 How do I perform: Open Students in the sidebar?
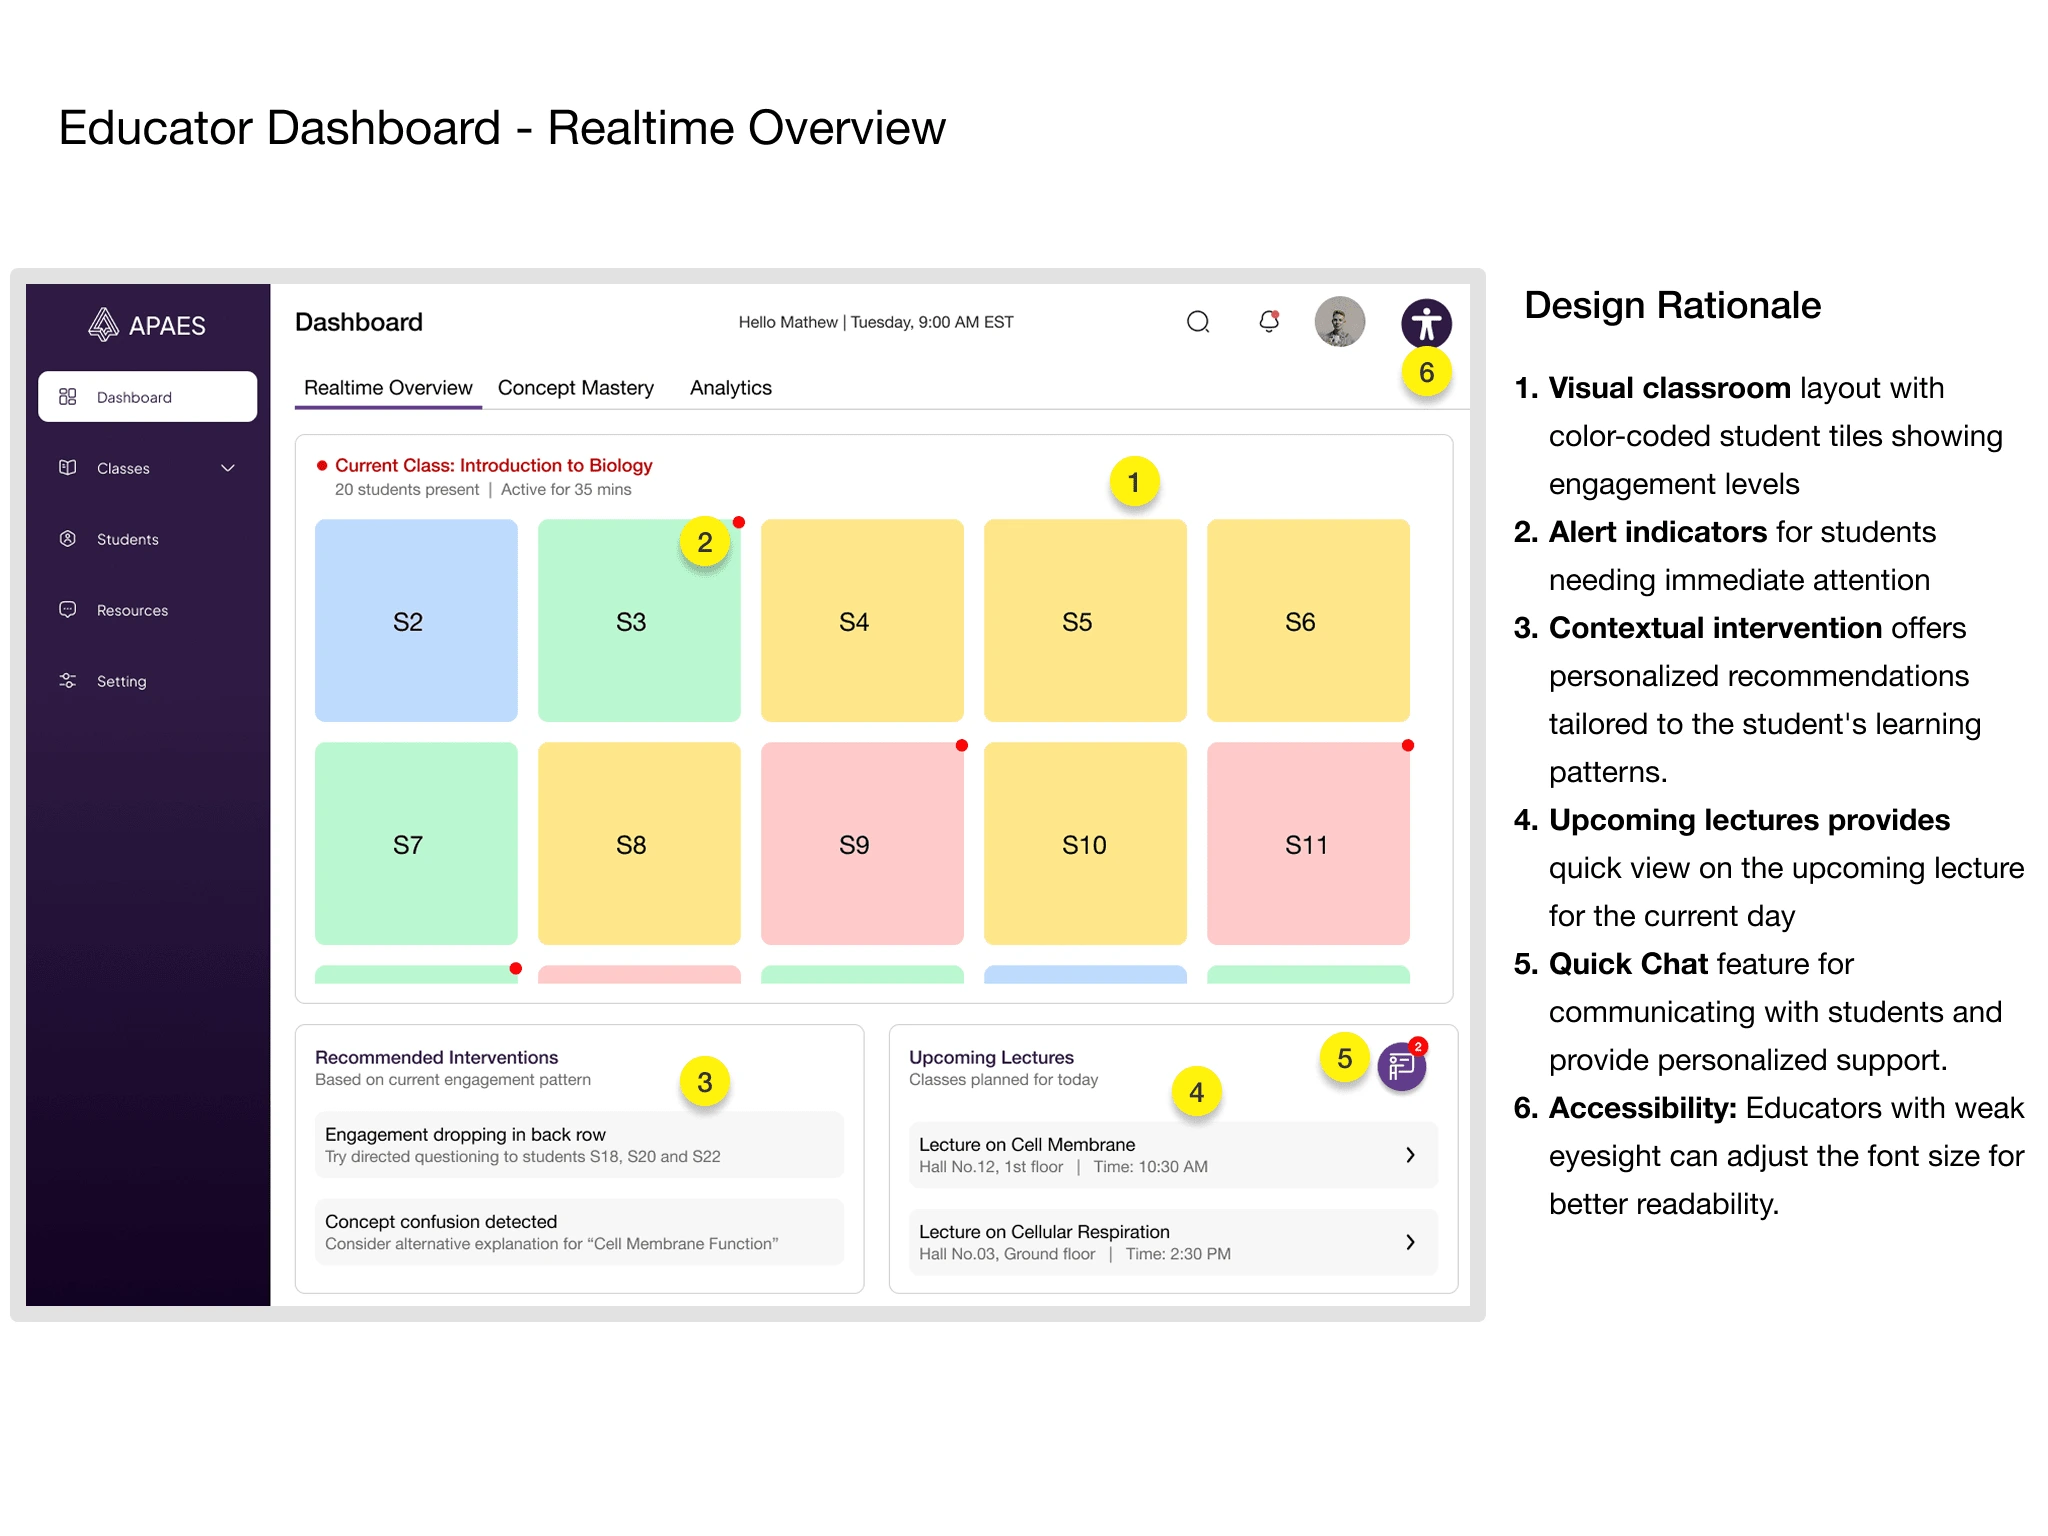pos(127,539)
